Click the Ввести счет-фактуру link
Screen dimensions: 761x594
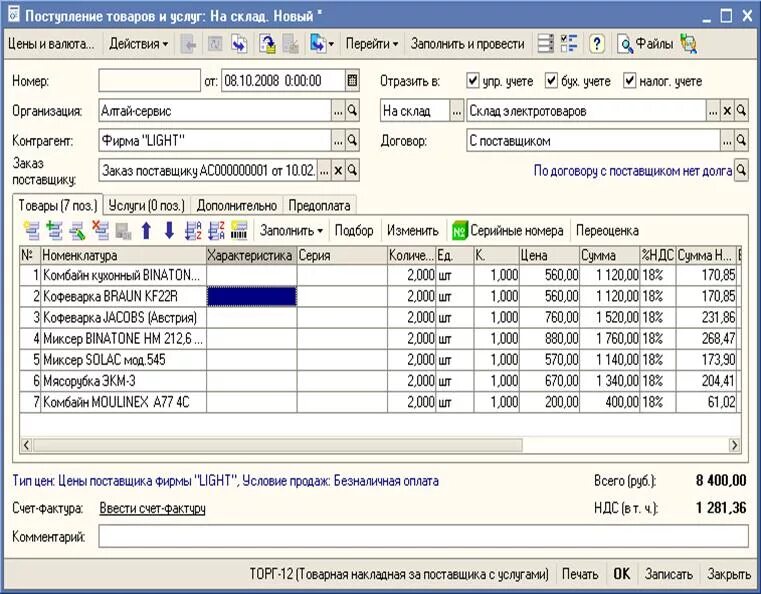[x=152, y=508]
